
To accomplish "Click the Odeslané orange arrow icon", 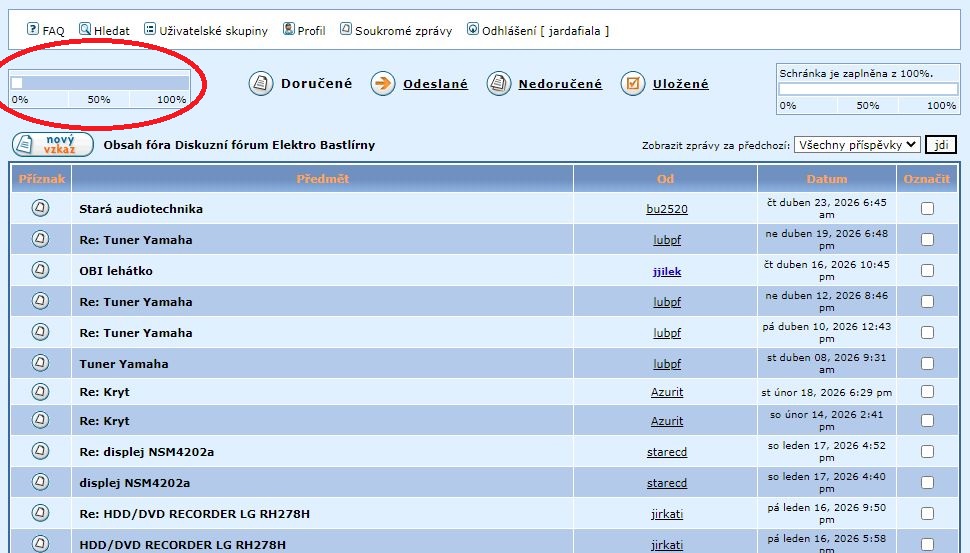I will pyautogui.click(x=383, y=84).
